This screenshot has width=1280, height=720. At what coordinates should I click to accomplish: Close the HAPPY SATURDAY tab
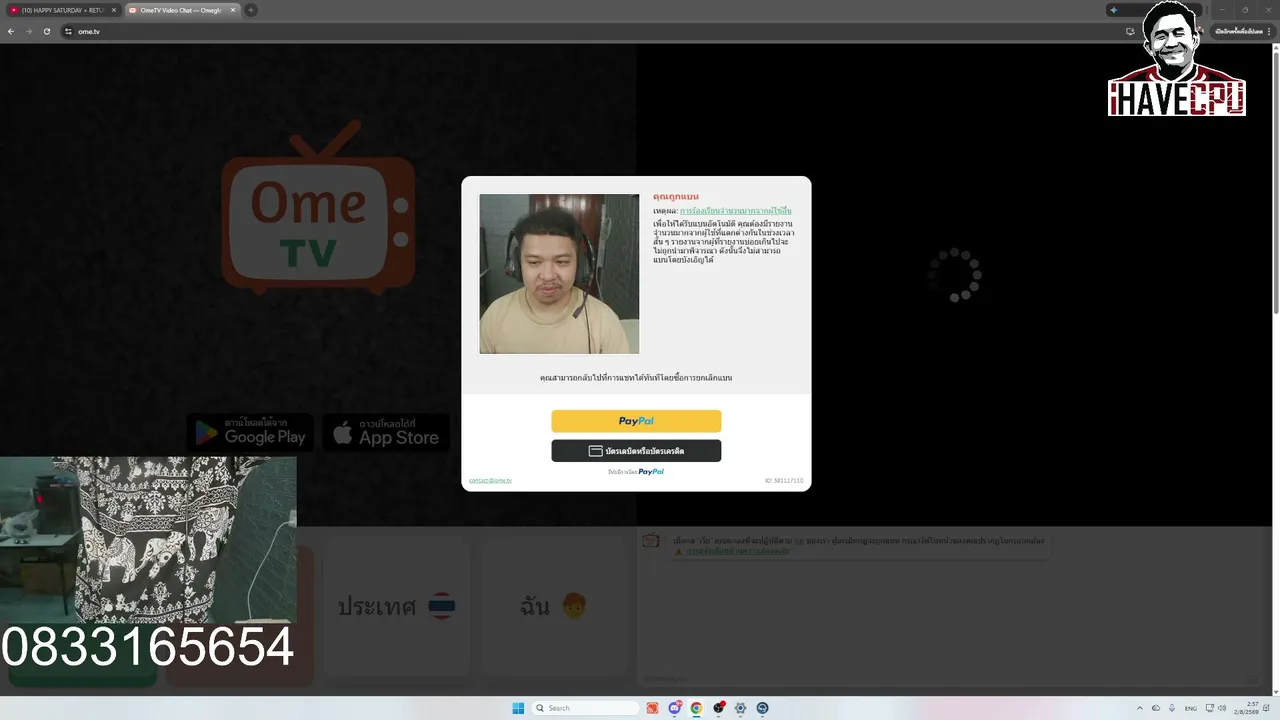pos(113,10)
